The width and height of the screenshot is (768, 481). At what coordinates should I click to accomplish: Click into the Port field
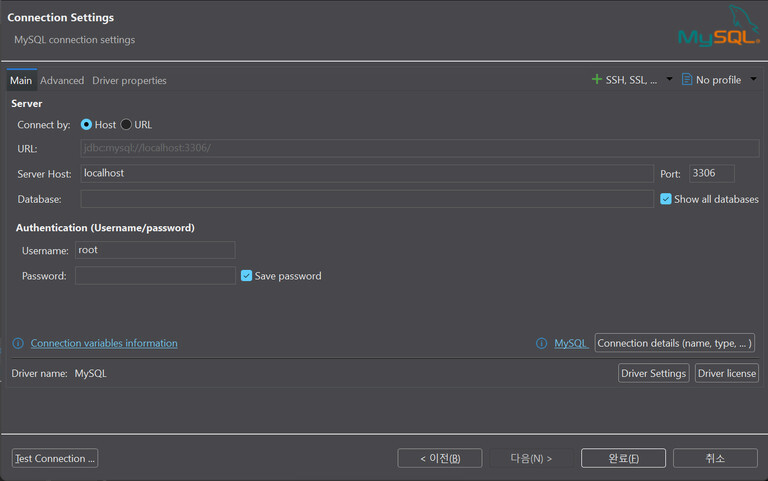click(712, 173)
